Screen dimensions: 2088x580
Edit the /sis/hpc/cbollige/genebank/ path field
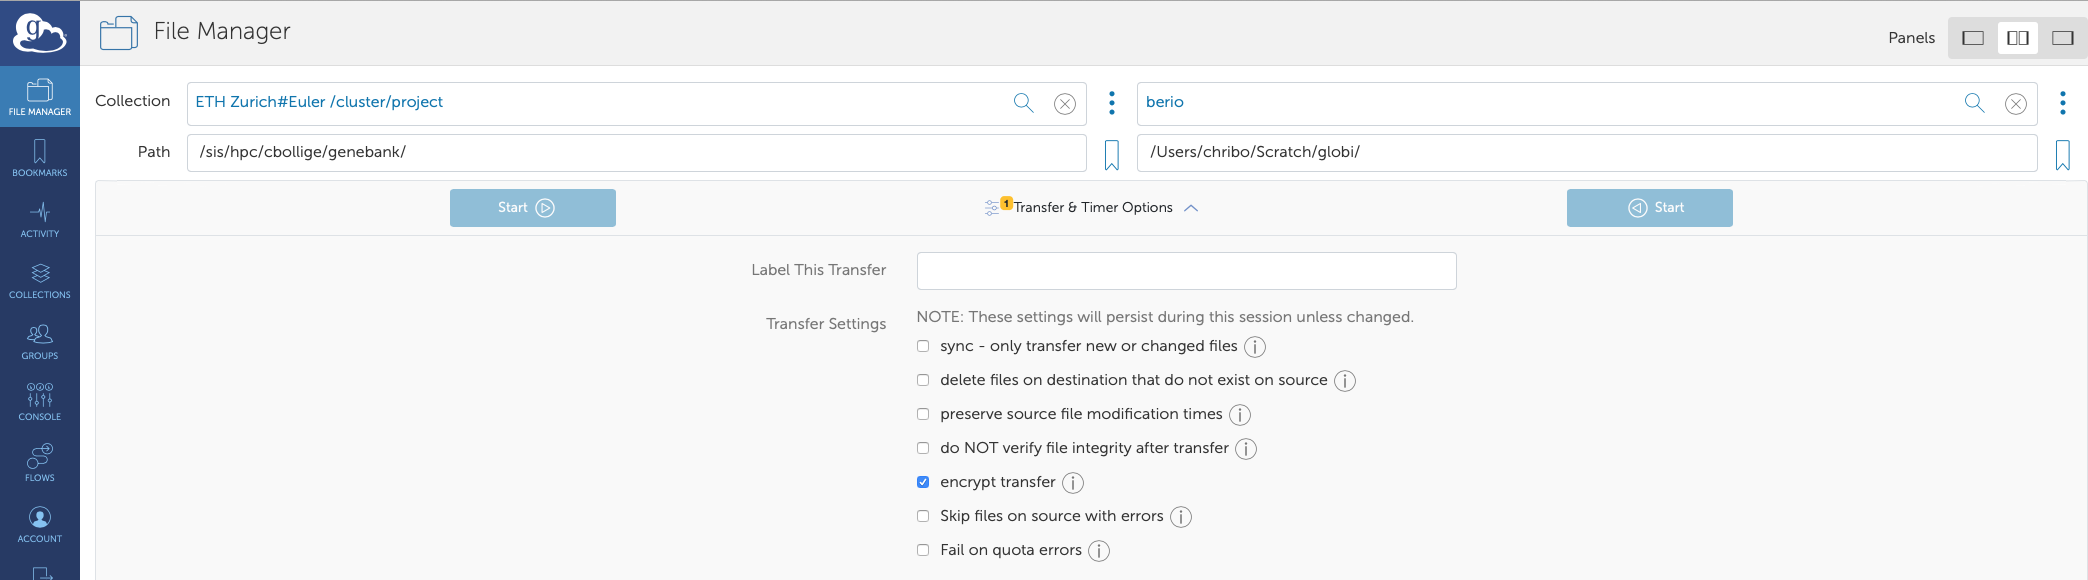(637, 153)
